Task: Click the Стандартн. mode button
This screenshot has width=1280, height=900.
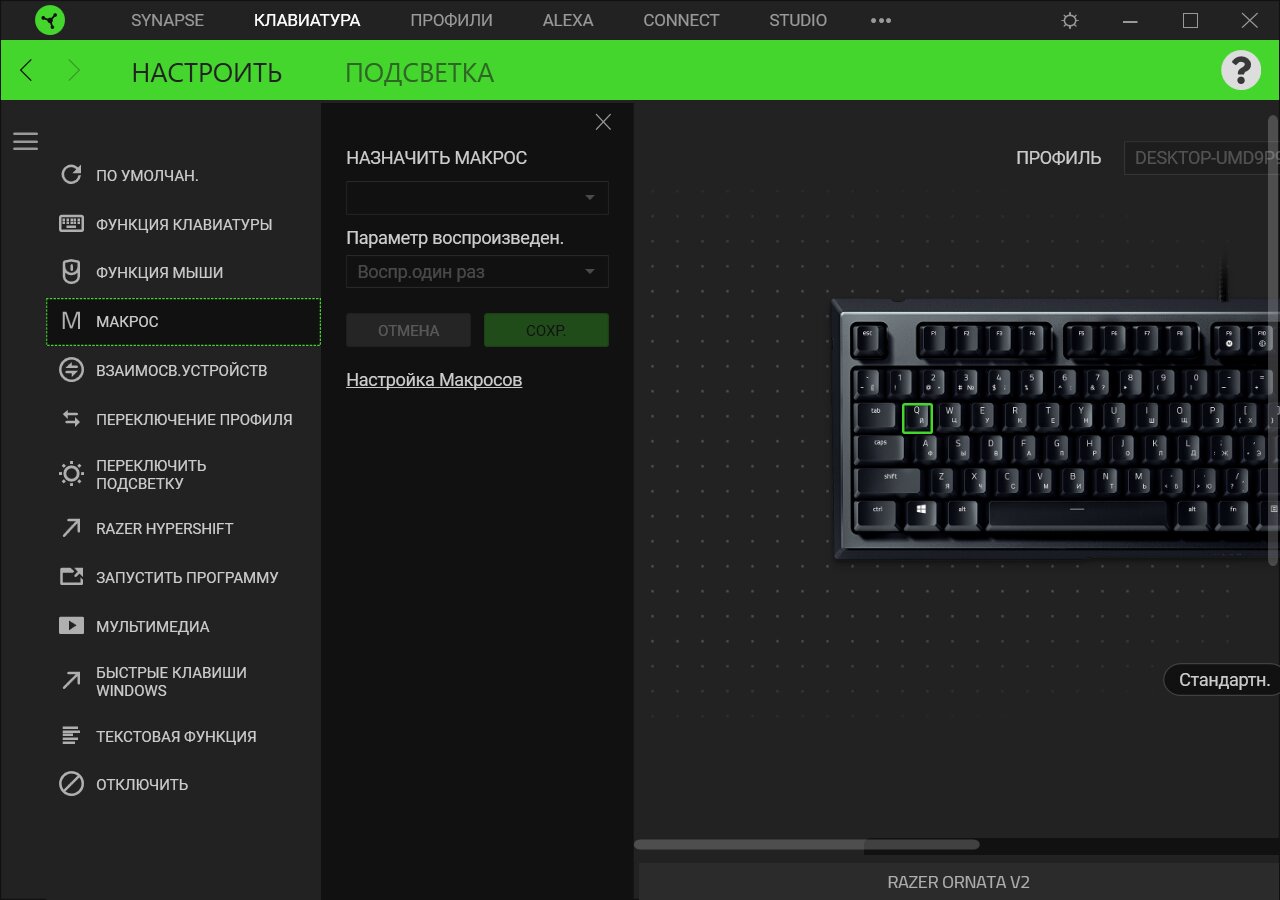Action: 1222,680
